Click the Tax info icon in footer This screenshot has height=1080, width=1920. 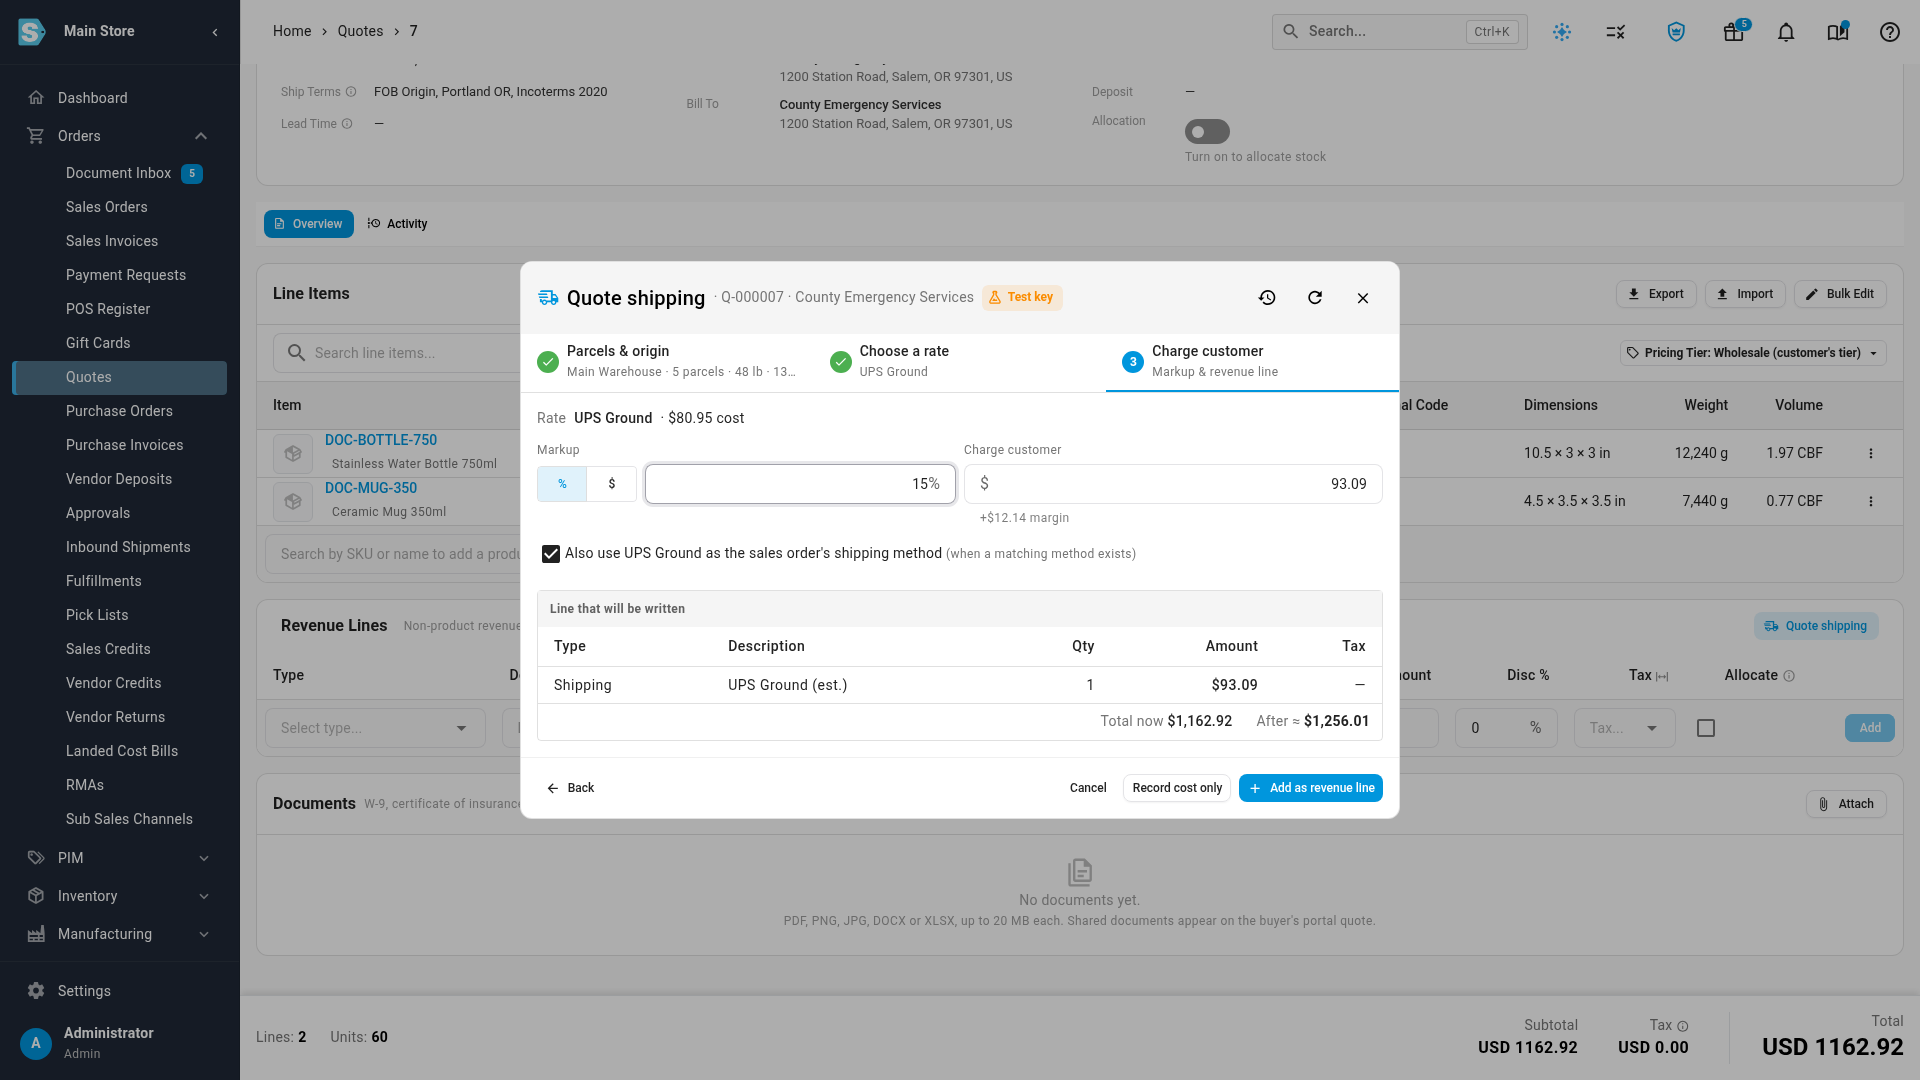point(1683,1026)
